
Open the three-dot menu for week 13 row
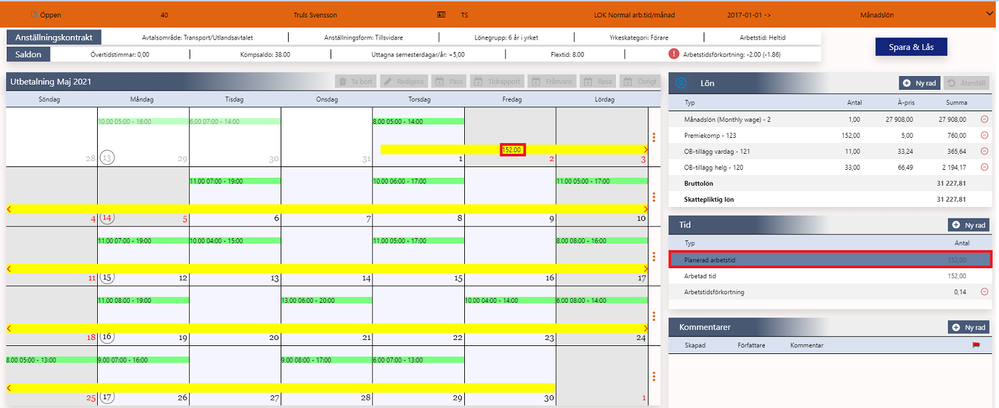pos(654,137)
